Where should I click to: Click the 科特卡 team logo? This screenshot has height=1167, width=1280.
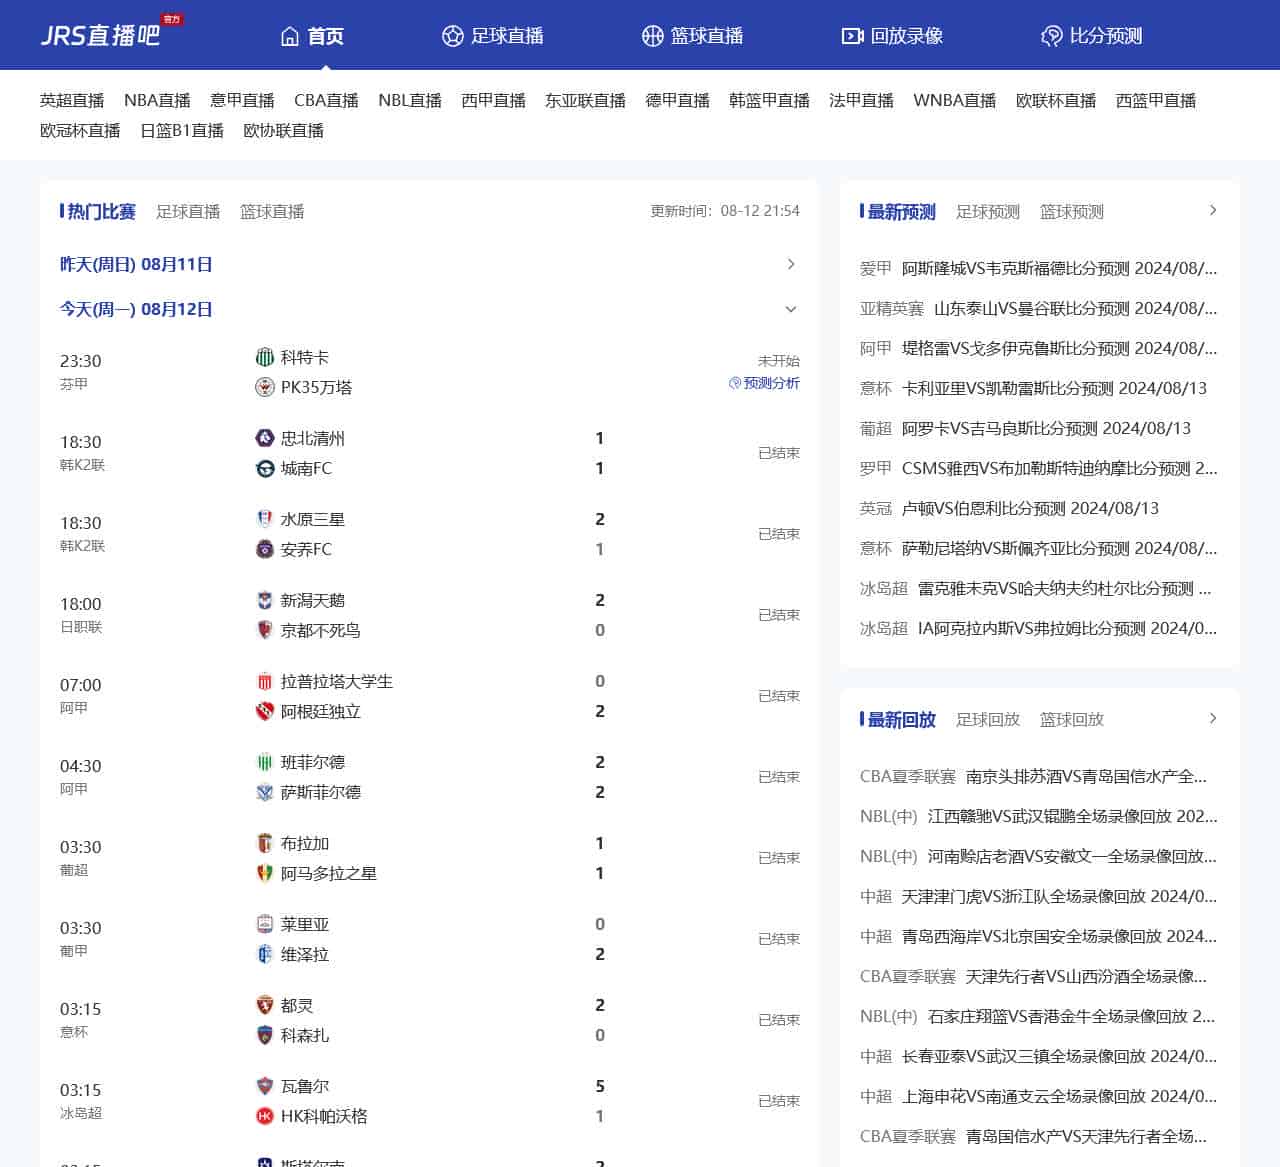click(x=265, y=357)
